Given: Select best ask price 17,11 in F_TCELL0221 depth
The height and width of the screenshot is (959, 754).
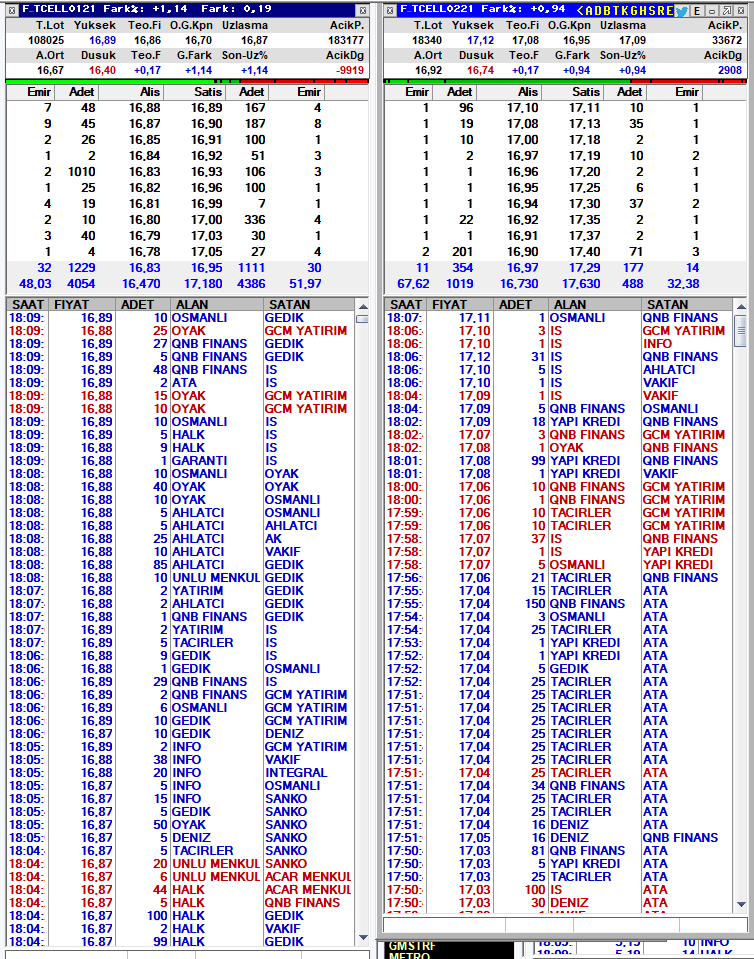Looking at the screenshot, I should coord(585,108).
